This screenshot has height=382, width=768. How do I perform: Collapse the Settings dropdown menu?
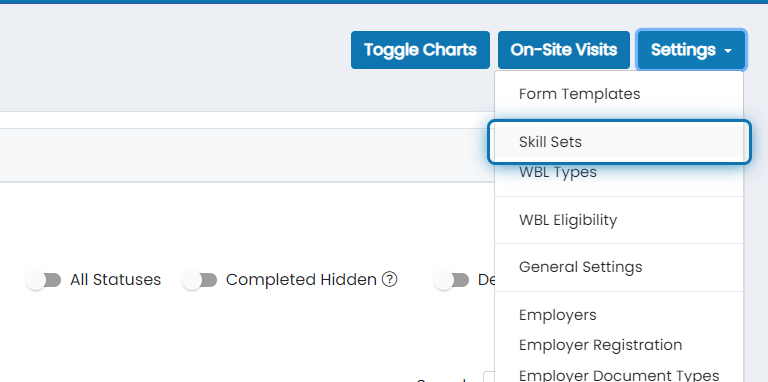(x=691, y=50)
